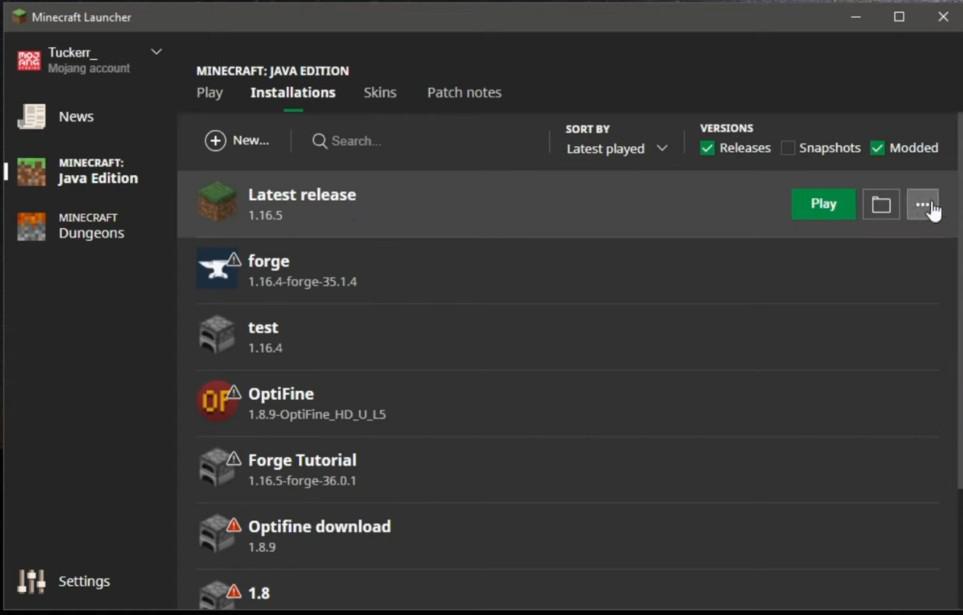Open Settings sliders icon
The image size is (963, 615).
(x=31, y=581)
